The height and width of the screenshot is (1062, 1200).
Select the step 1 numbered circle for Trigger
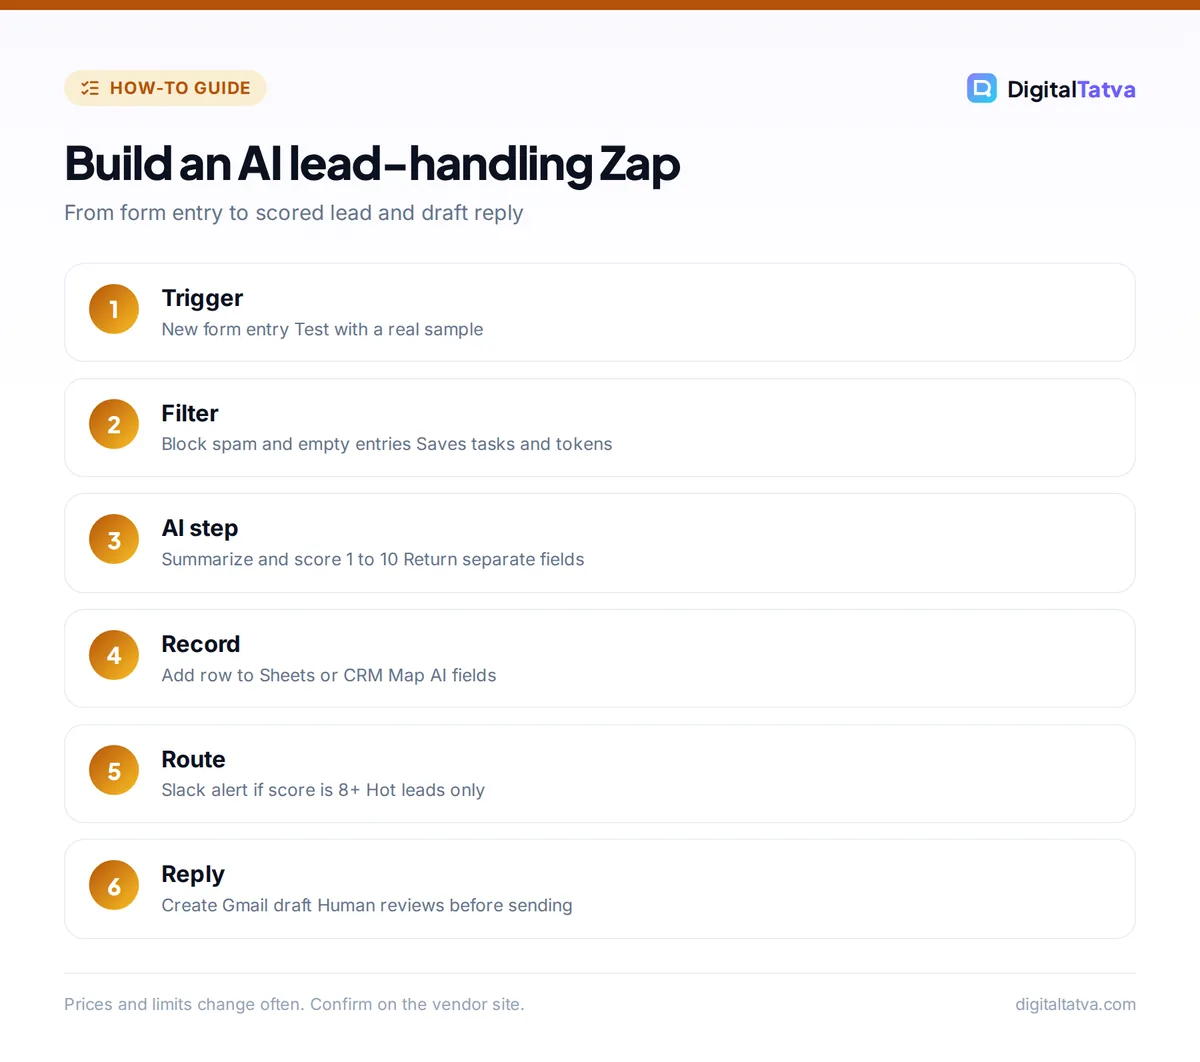click(x=114, y=309)
